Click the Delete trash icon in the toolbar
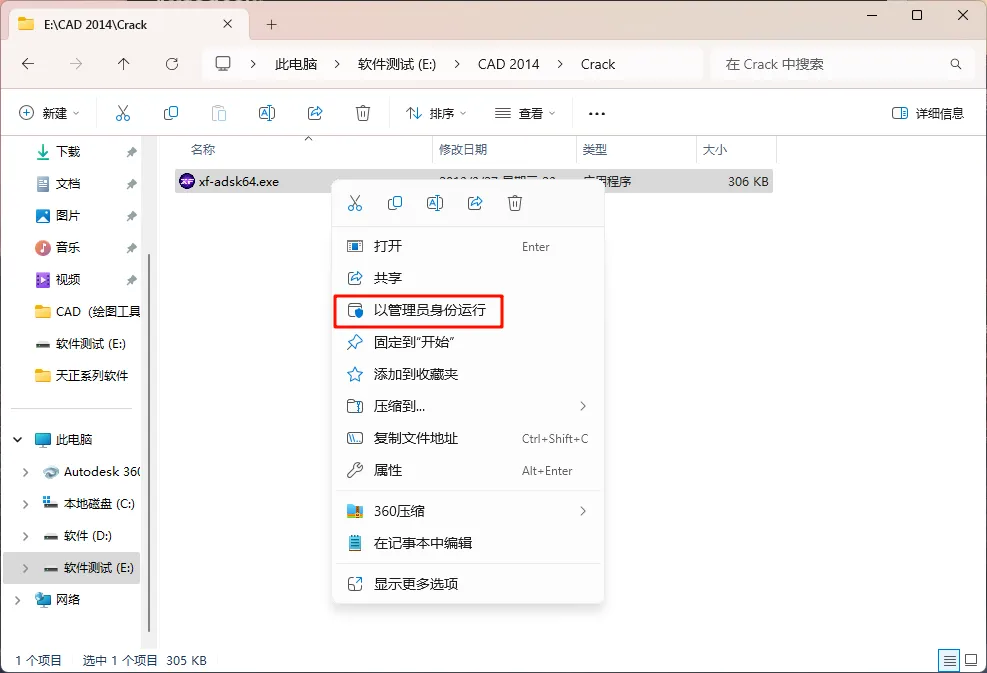Screen dimensions: 987x673 [363, 113]
